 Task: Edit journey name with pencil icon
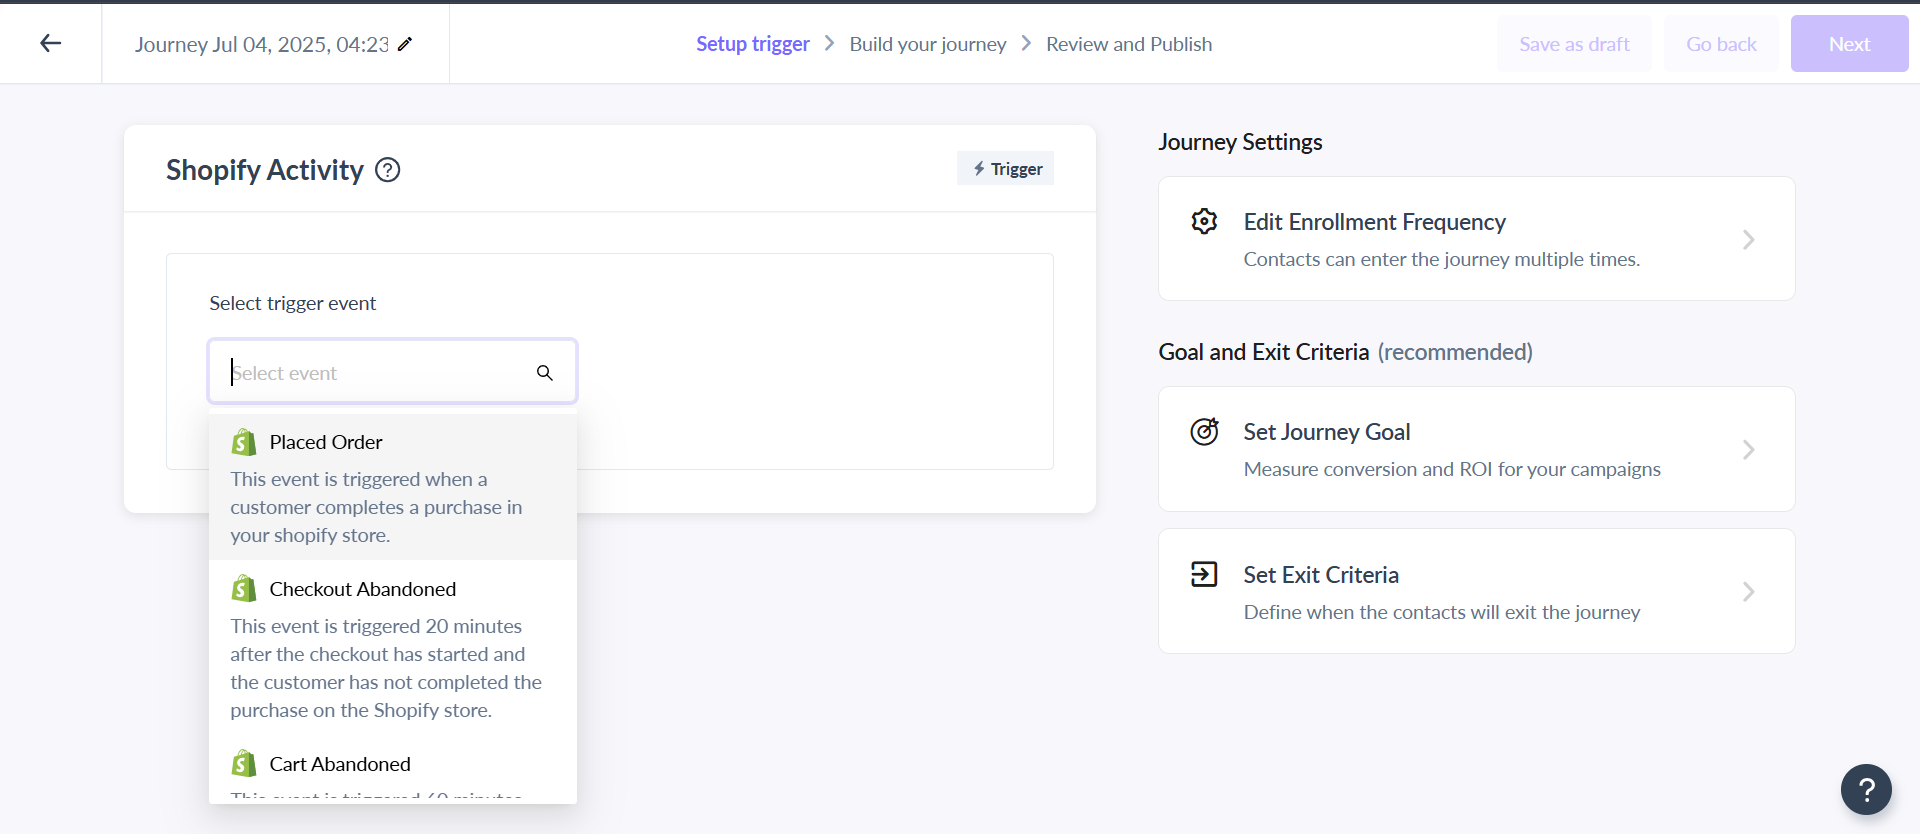point(405,44)
